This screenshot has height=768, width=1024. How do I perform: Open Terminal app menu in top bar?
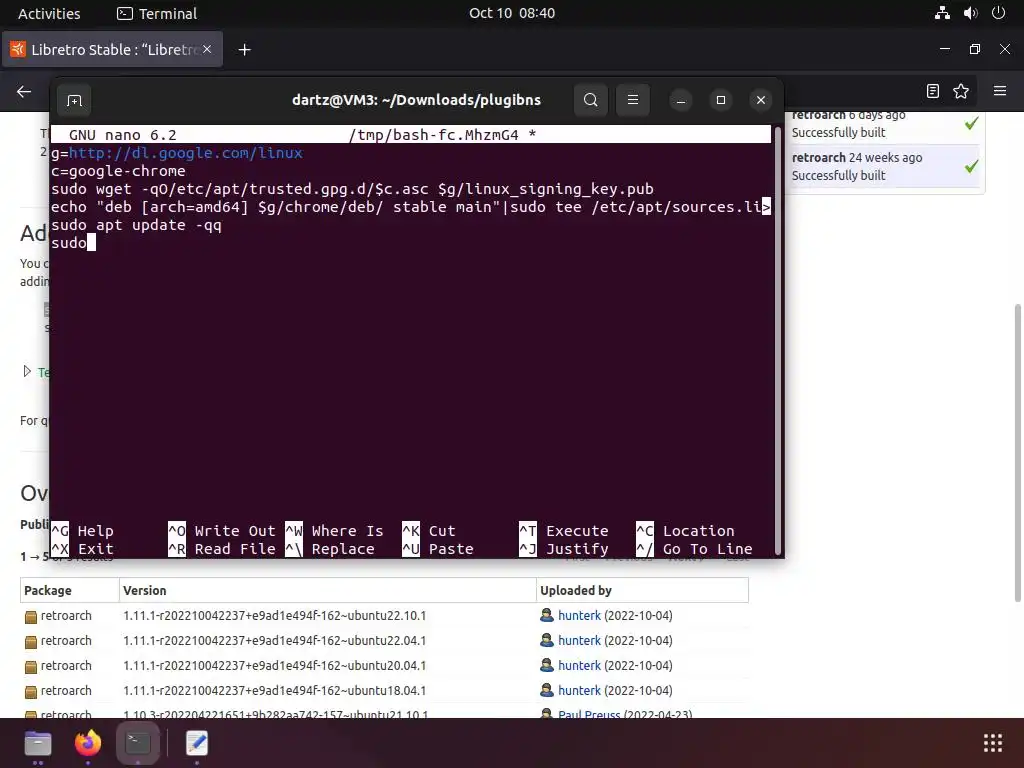click(157, 13)
